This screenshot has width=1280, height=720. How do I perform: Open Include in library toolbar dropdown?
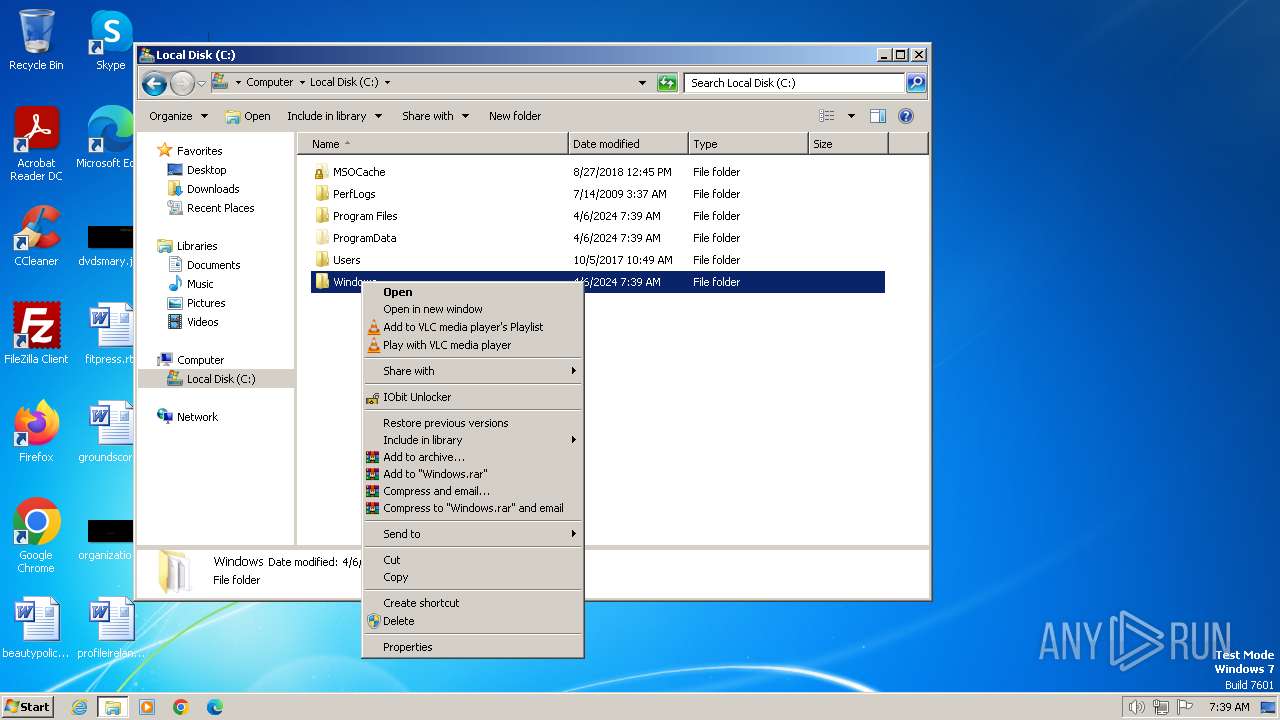pyautogui.click(x=334, y=116)
